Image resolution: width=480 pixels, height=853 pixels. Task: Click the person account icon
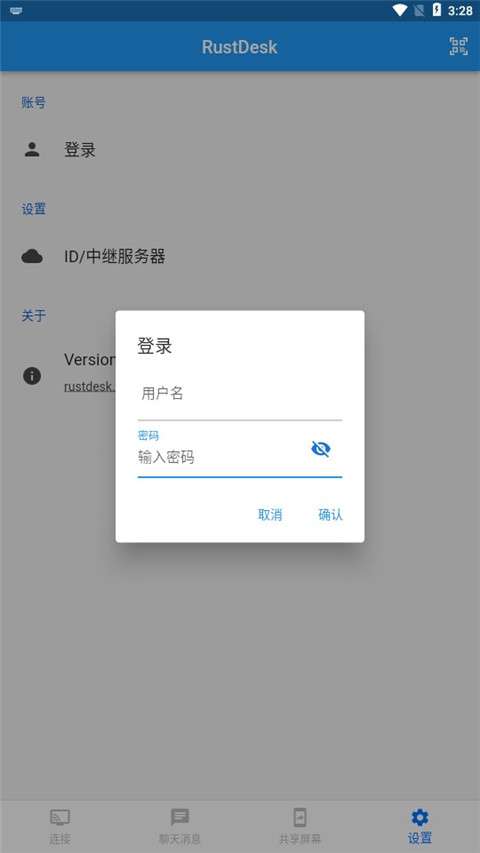(x=32, y=150)
